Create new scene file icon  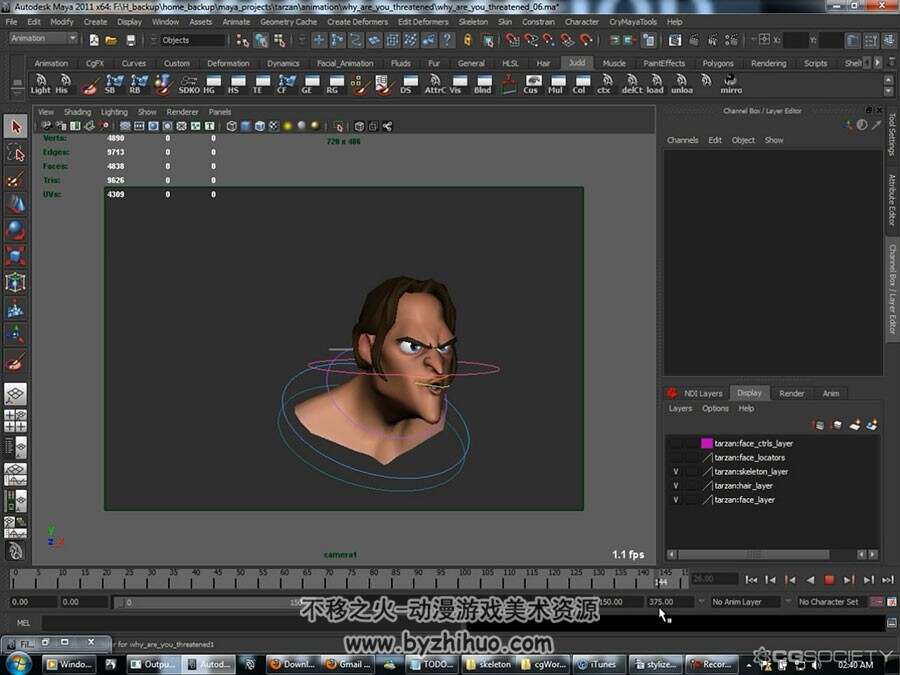pos(94,40)
